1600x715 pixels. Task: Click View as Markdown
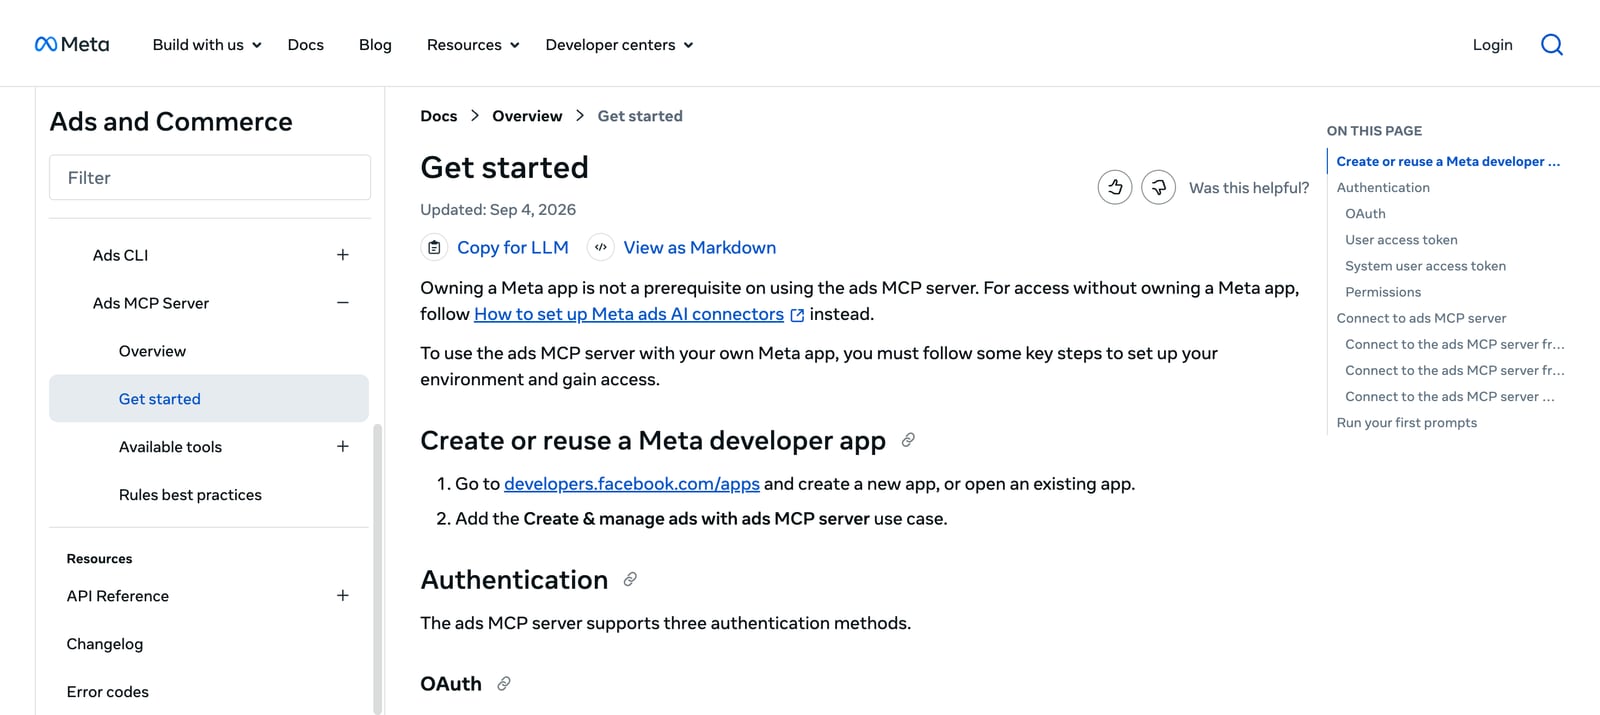click(x=699, y=247)
